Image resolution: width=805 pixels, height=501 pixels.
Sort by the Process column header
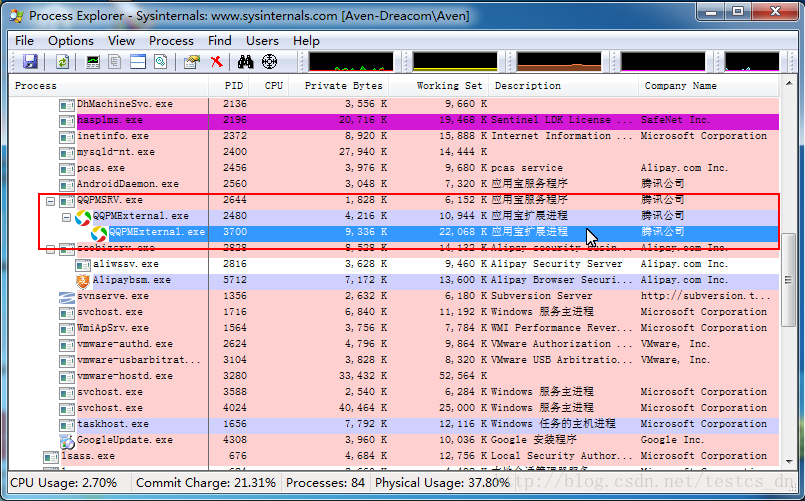coord(109,86)
